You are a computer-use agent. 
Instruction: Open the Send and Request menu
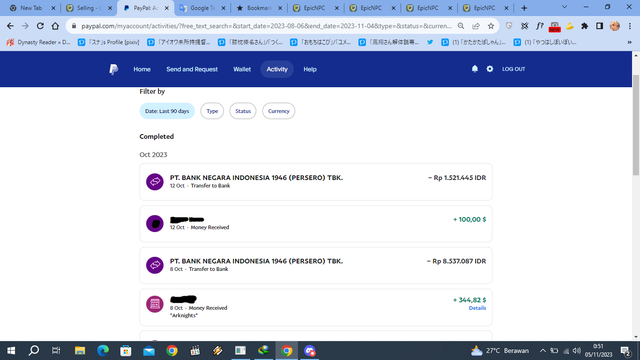(x=192, y=69)
